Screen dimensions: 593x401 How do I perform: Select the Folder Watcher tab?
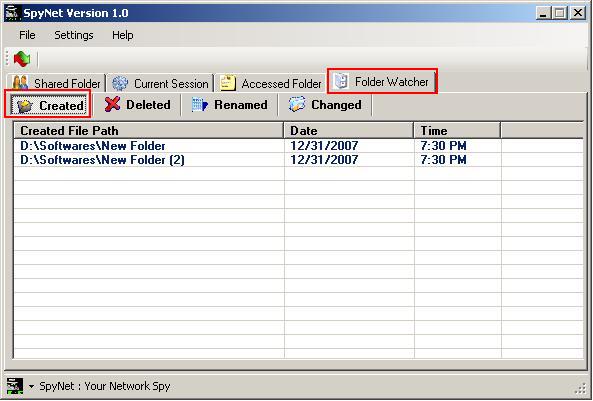(382, 81)
